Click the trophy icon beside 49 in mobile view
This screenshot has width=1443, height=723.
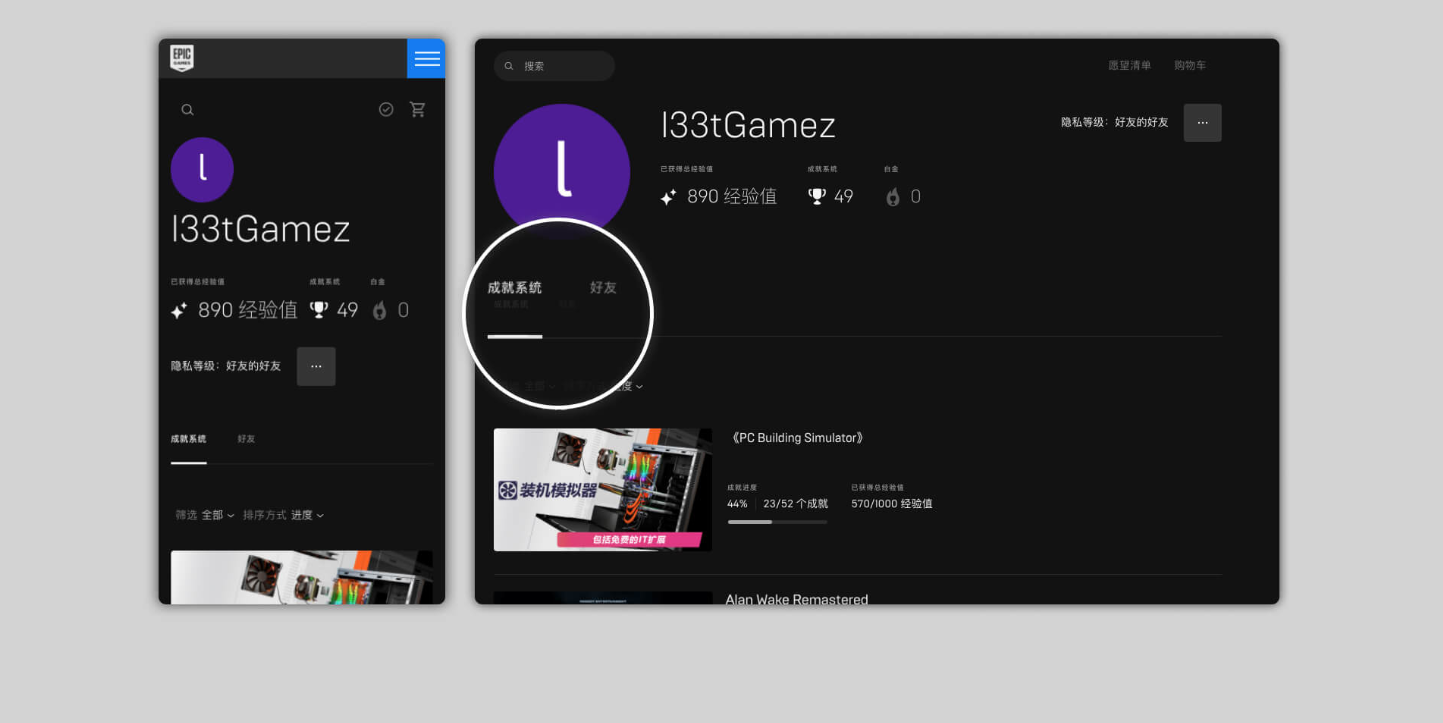[319, 310]
